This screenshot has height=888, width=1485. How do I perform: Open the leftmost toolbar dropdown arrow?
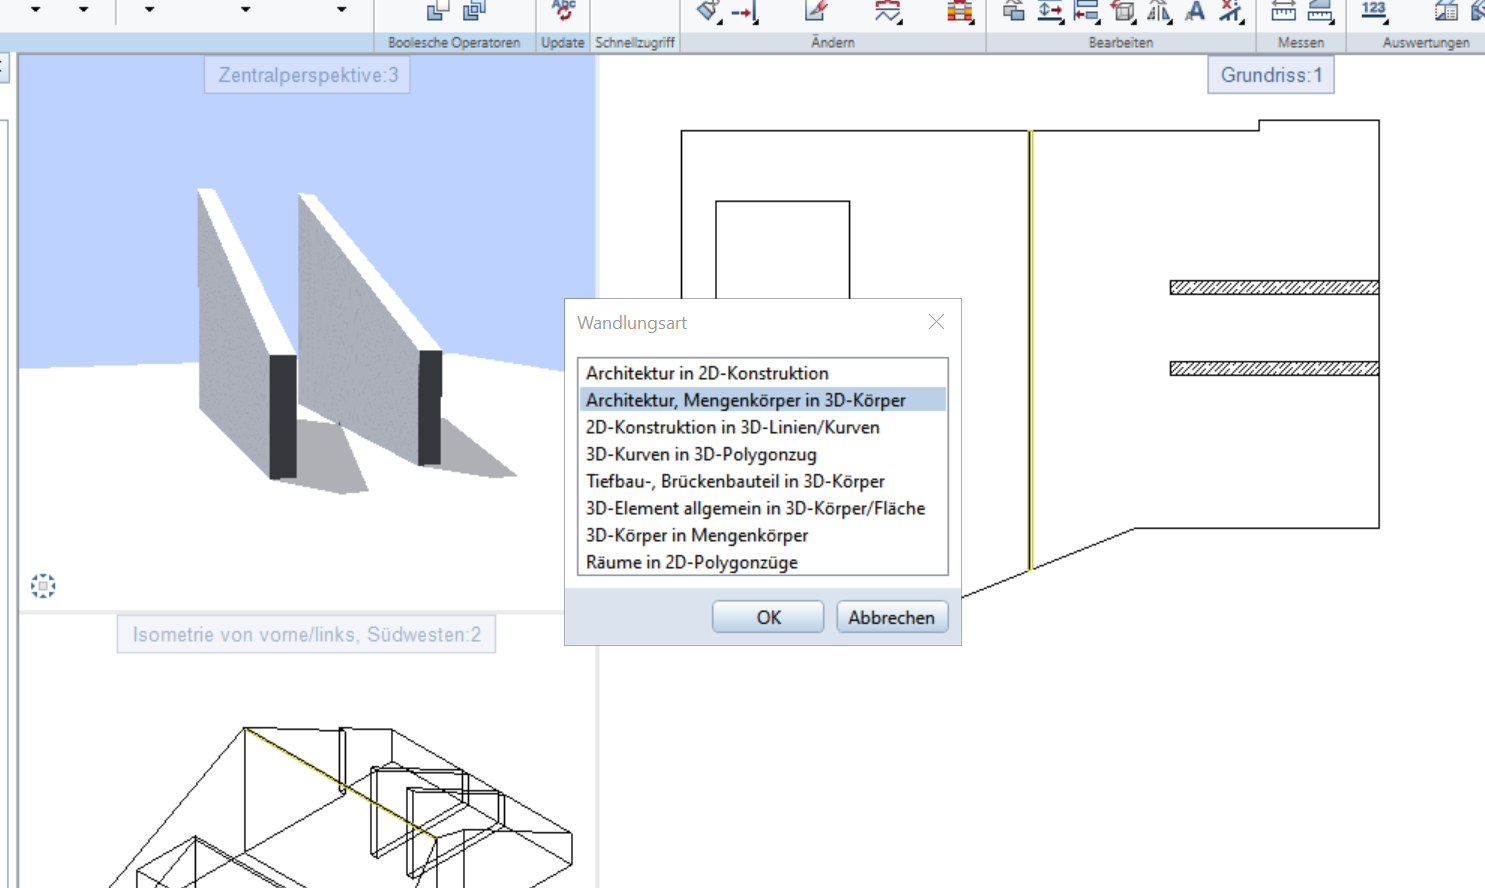(35, 10)
